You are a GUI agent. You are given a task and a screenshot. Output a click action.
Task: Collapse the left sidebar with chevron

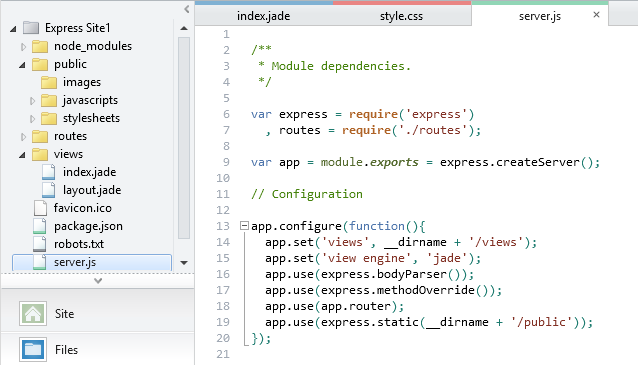click(x=186, y=9)
